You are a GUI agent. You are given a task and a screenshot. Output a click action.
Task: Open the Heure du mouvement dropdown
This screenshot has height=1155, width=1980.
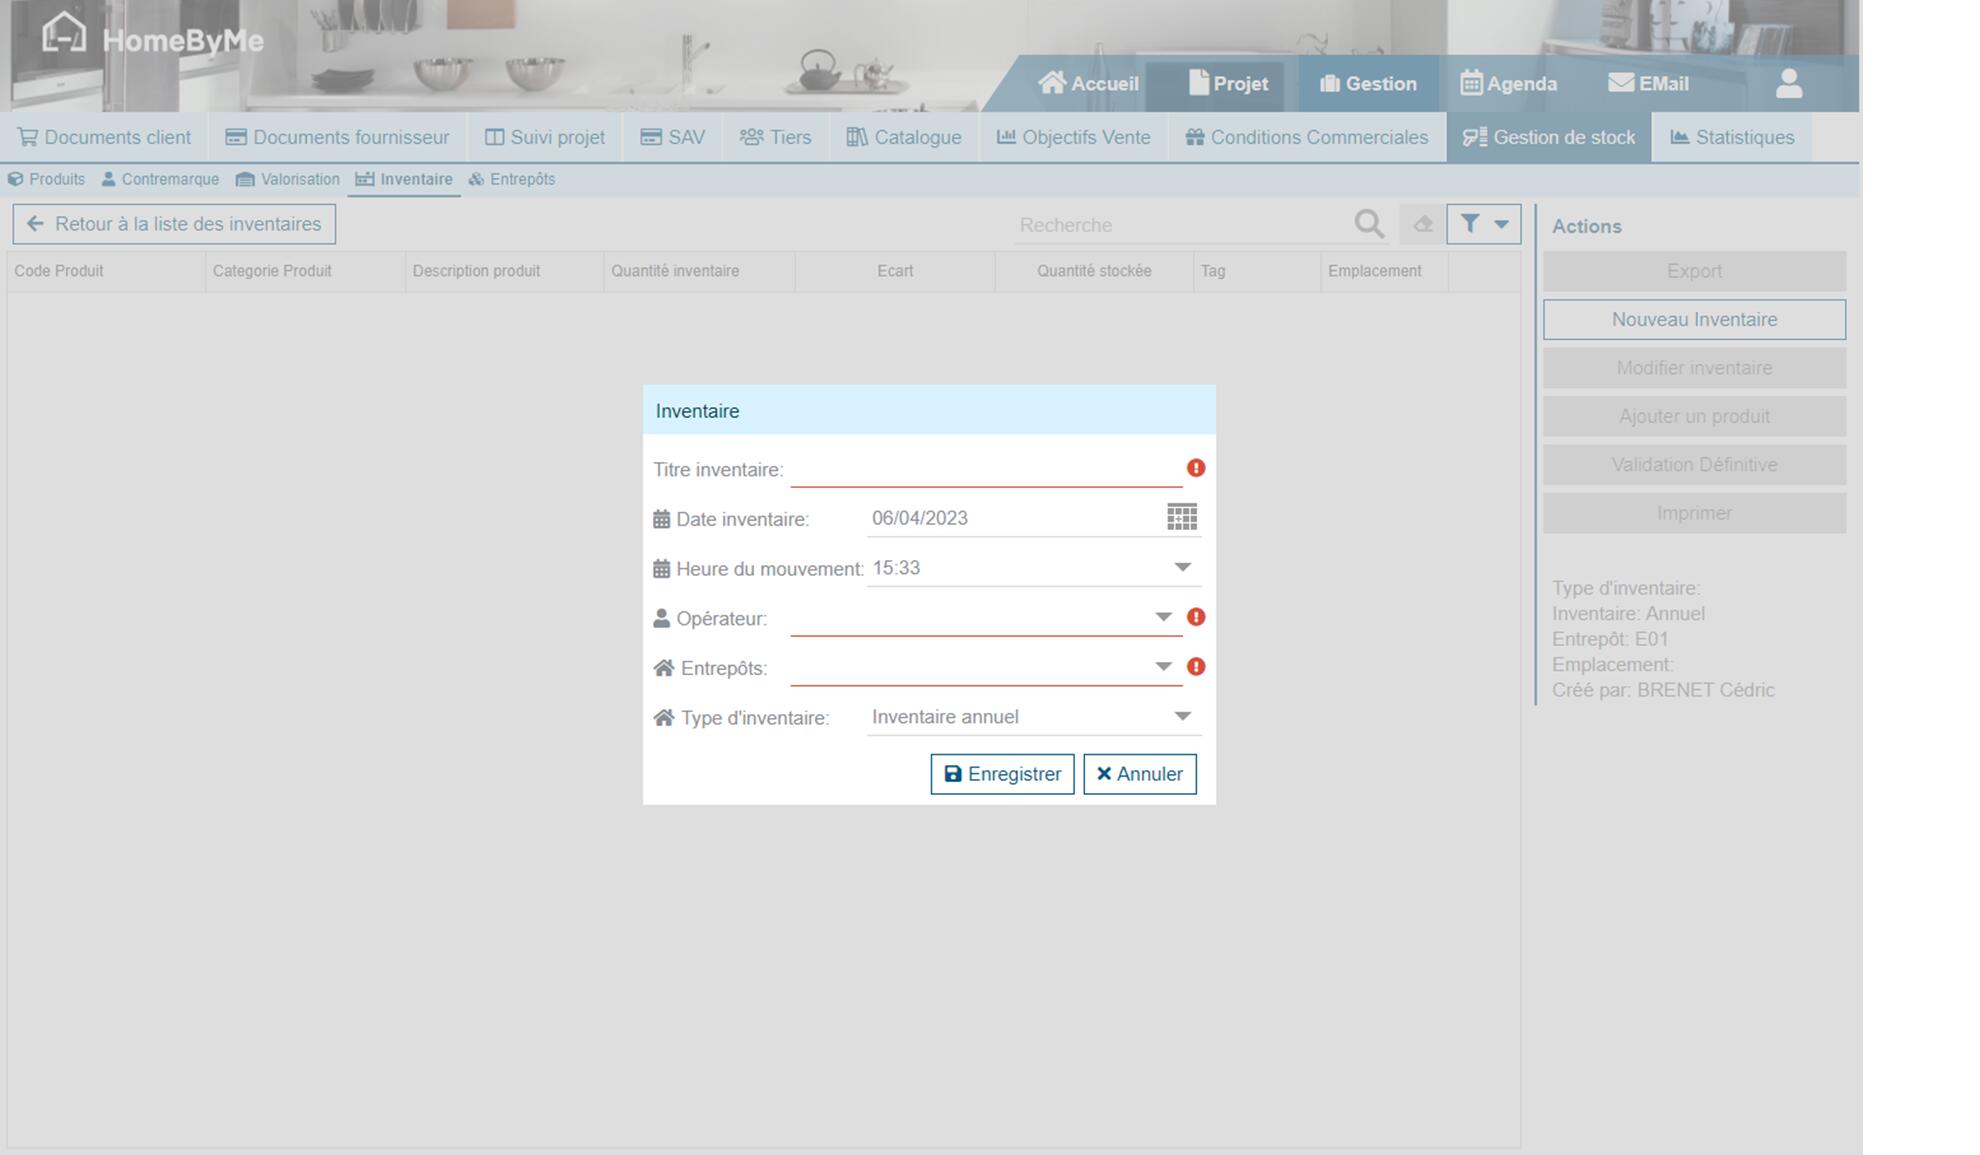point(1182,567)
